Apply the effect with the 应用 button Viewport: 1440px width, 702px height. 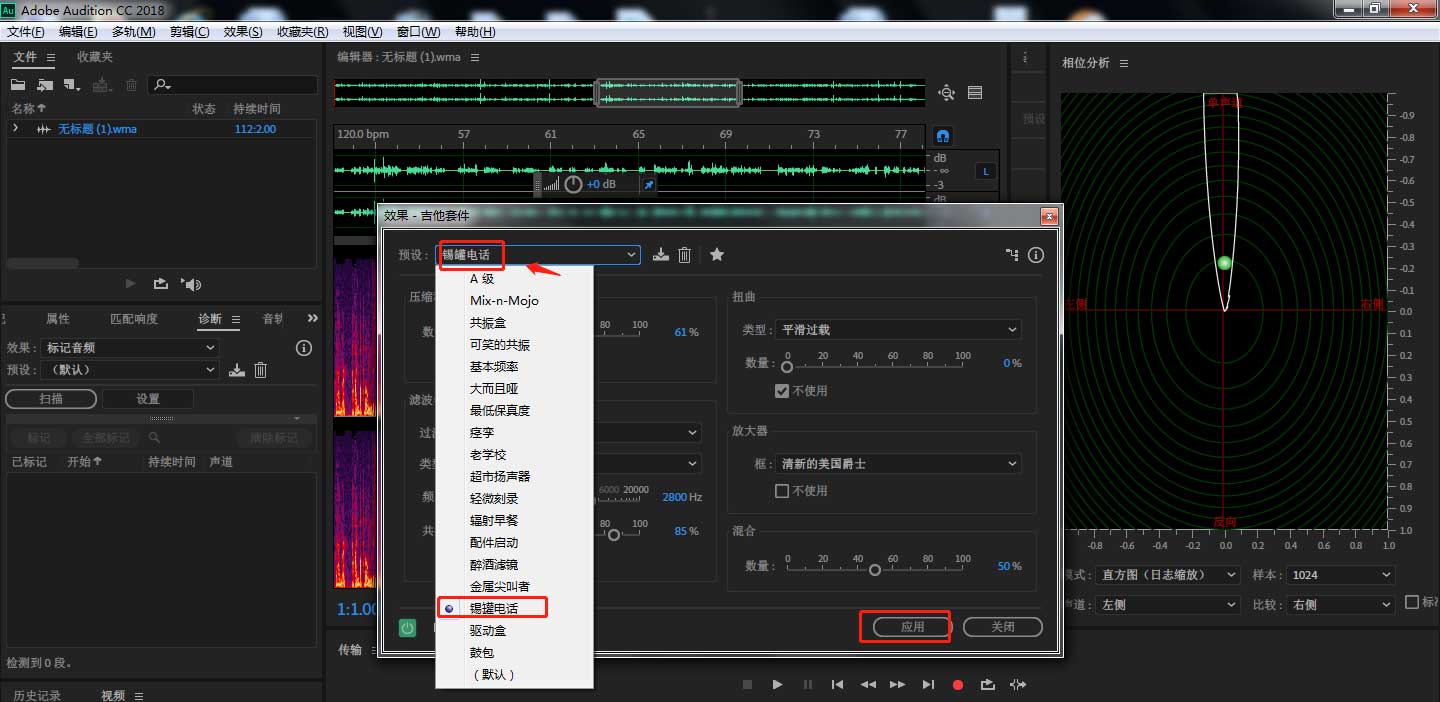pyautogui.click(x=905, y=626)
